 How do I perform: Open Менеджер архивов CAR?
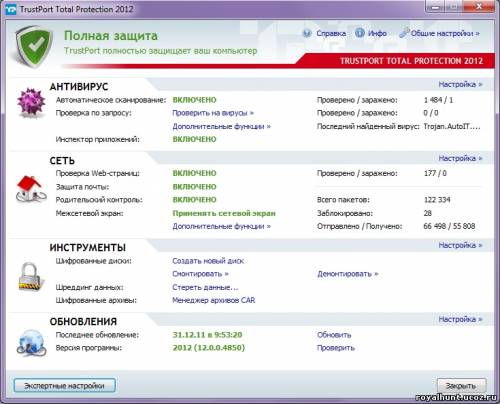(214, 300)
